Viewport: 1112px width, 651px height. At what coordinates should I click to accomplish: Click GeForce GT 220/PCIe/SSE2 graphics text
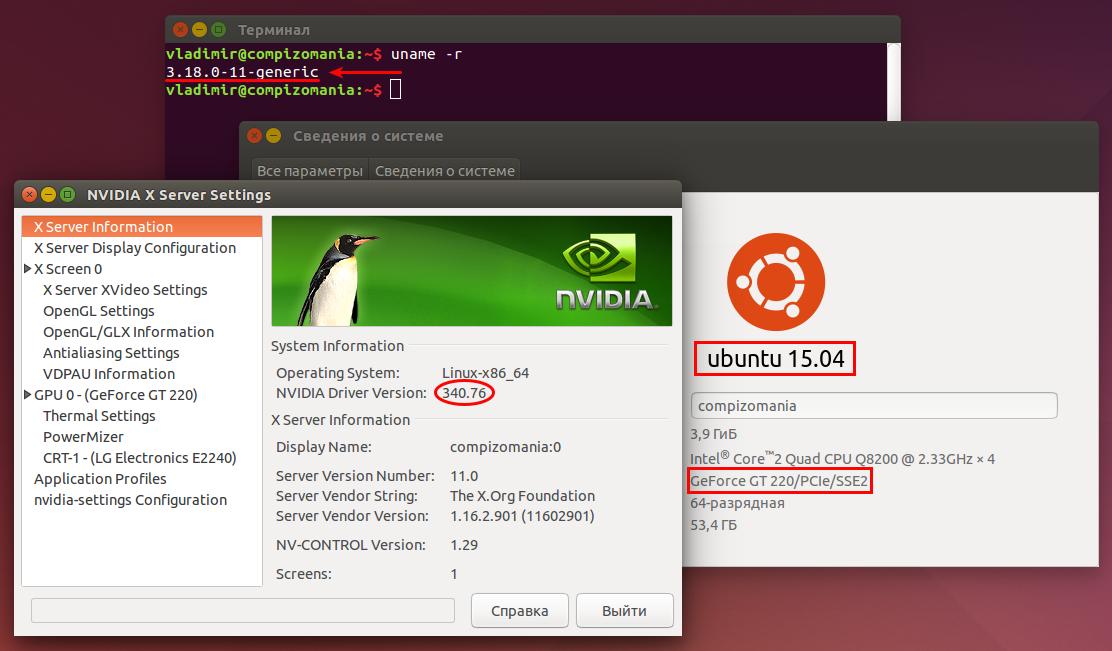pos(779,481)
